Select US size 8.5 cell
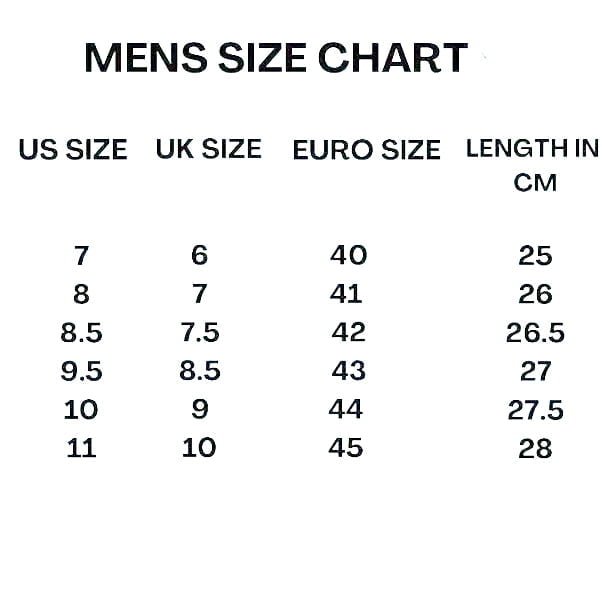The height and width of the screenshot is (600, 602). point(81,332)
